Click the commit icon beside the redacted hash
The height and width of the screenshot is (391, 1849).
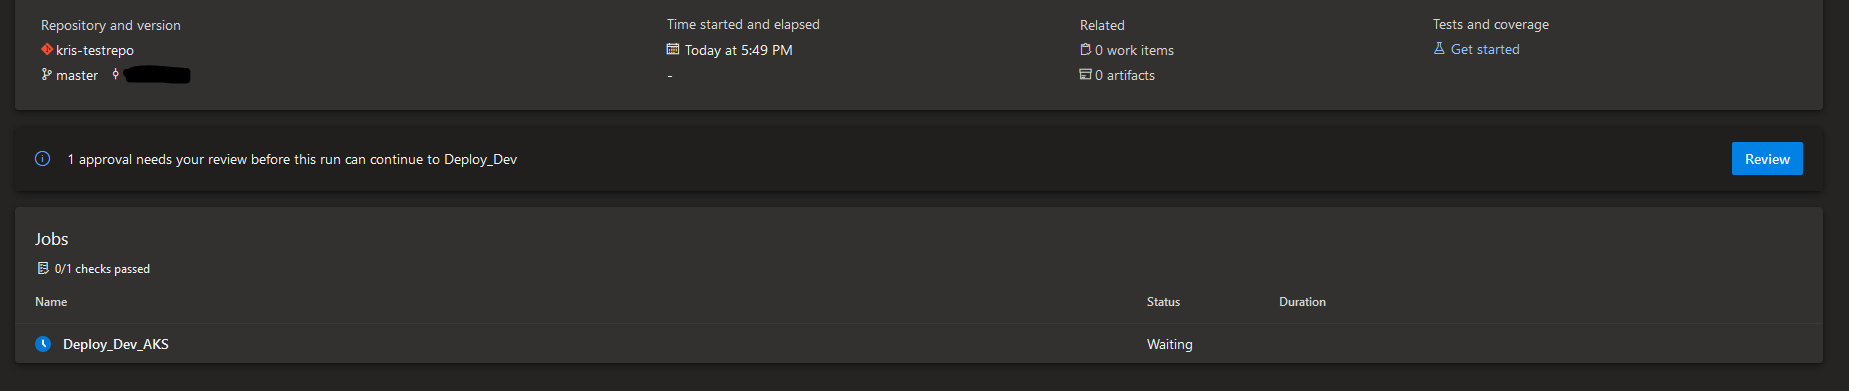click(x=116, y=74)
